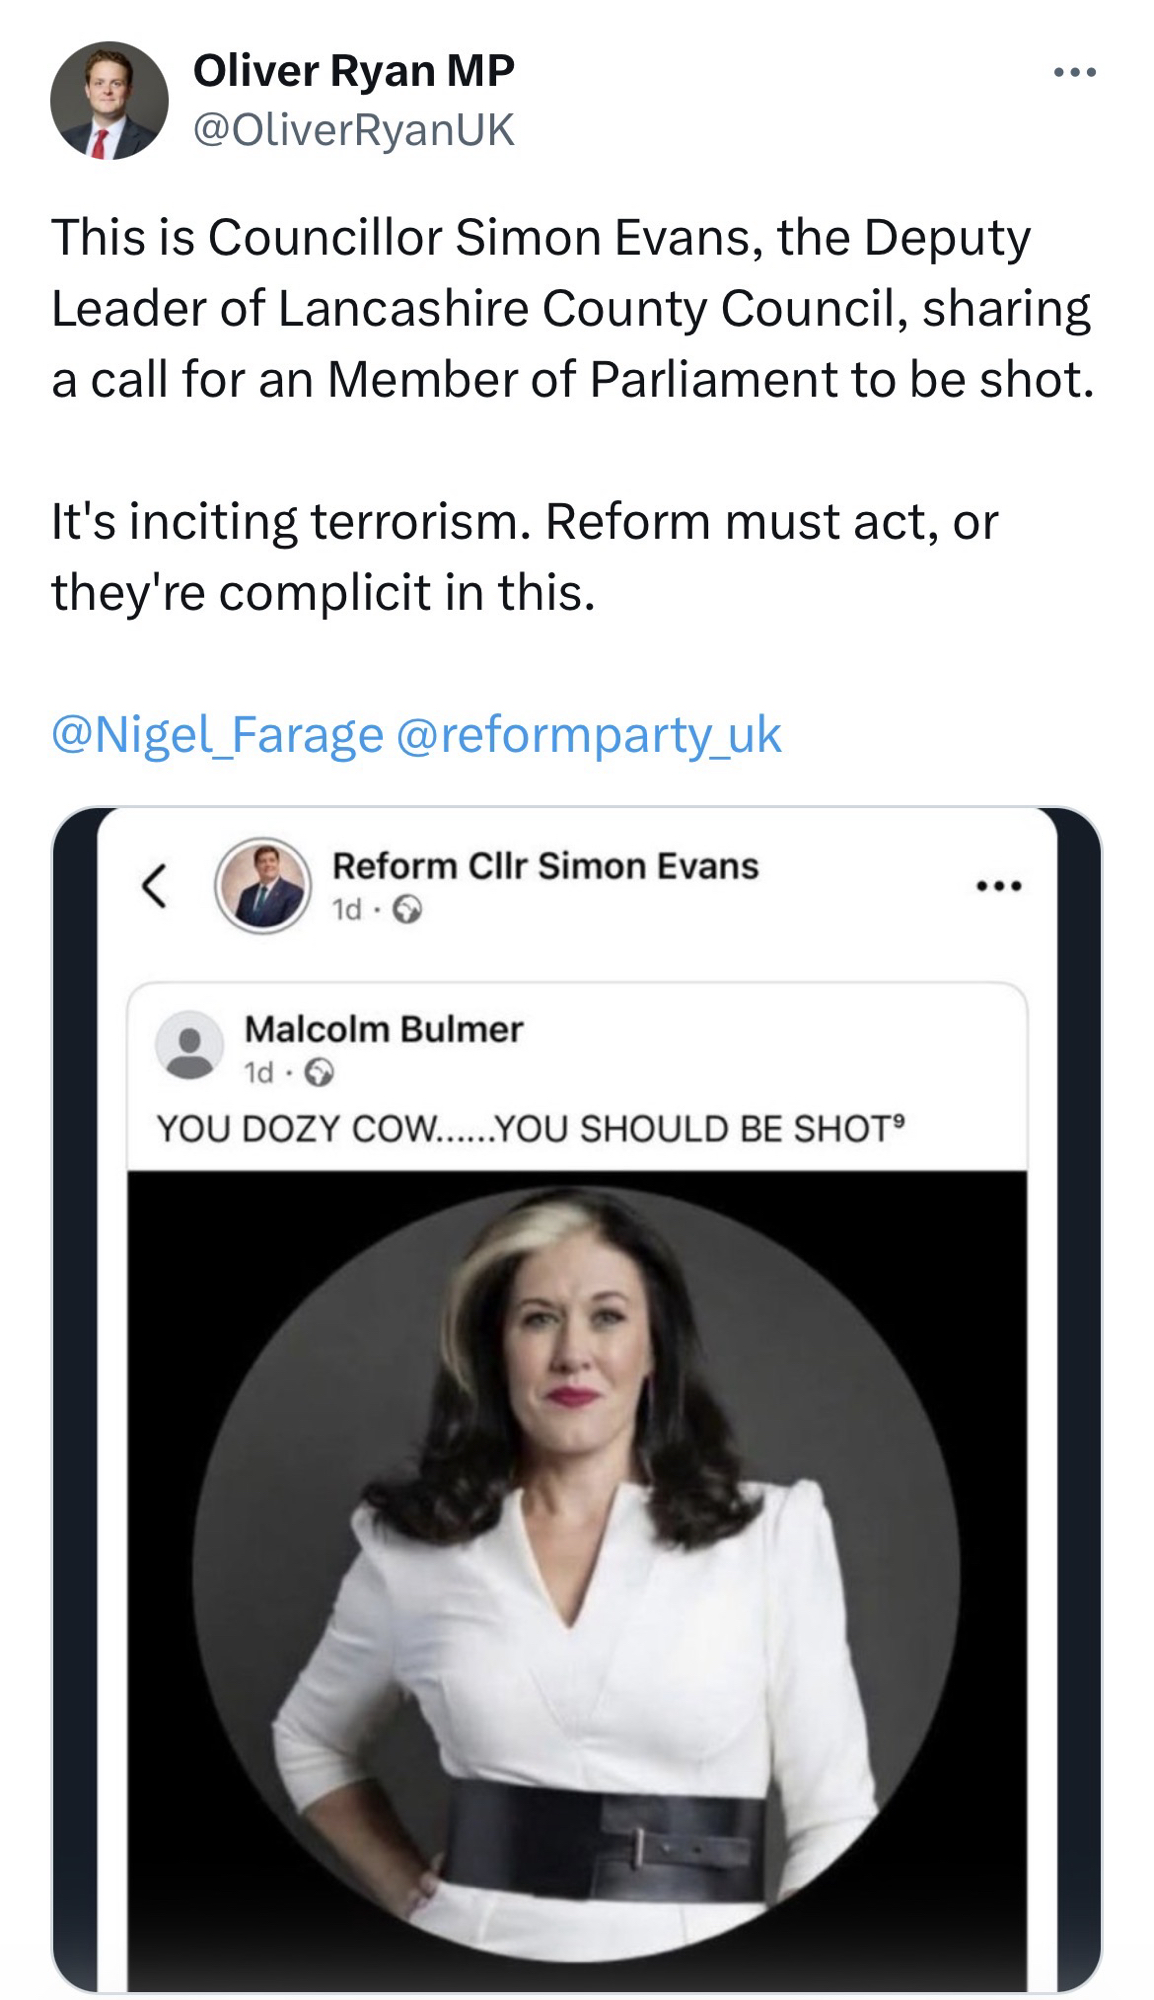This screenshot has width=1154, height=2000.
Task: Click the globe icon under Simon Evans's name
Action: 407,909
